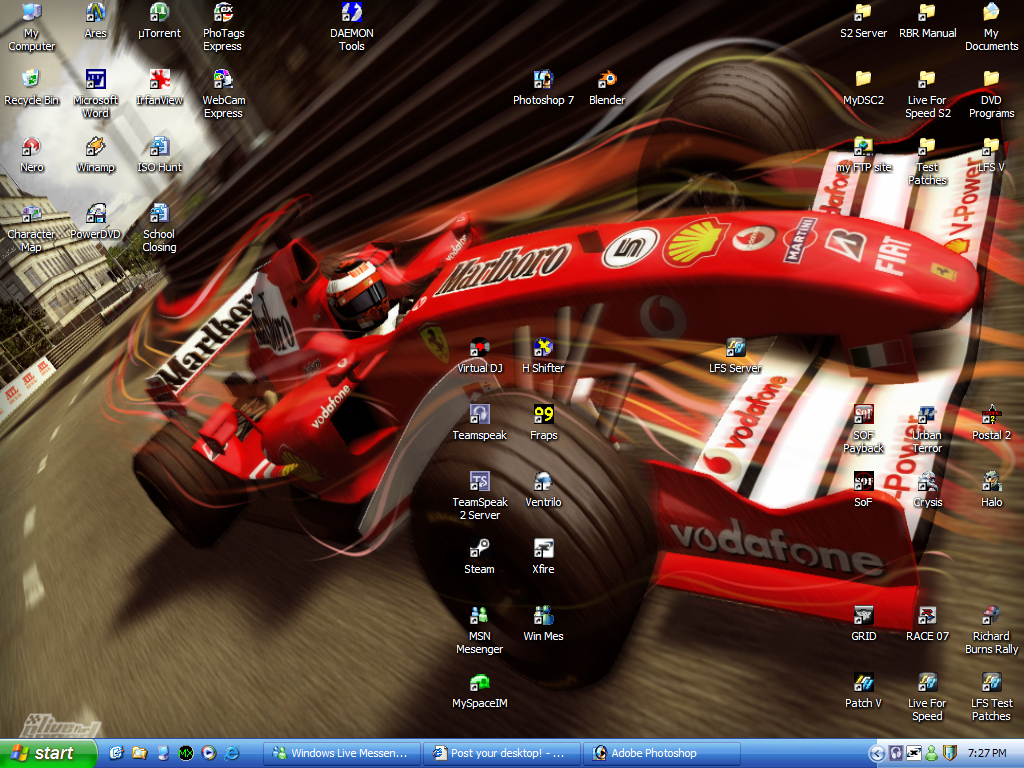Click the security shield tray icon
The height and width of the screenshot is (768, 1024).
(x=950, y=754)
